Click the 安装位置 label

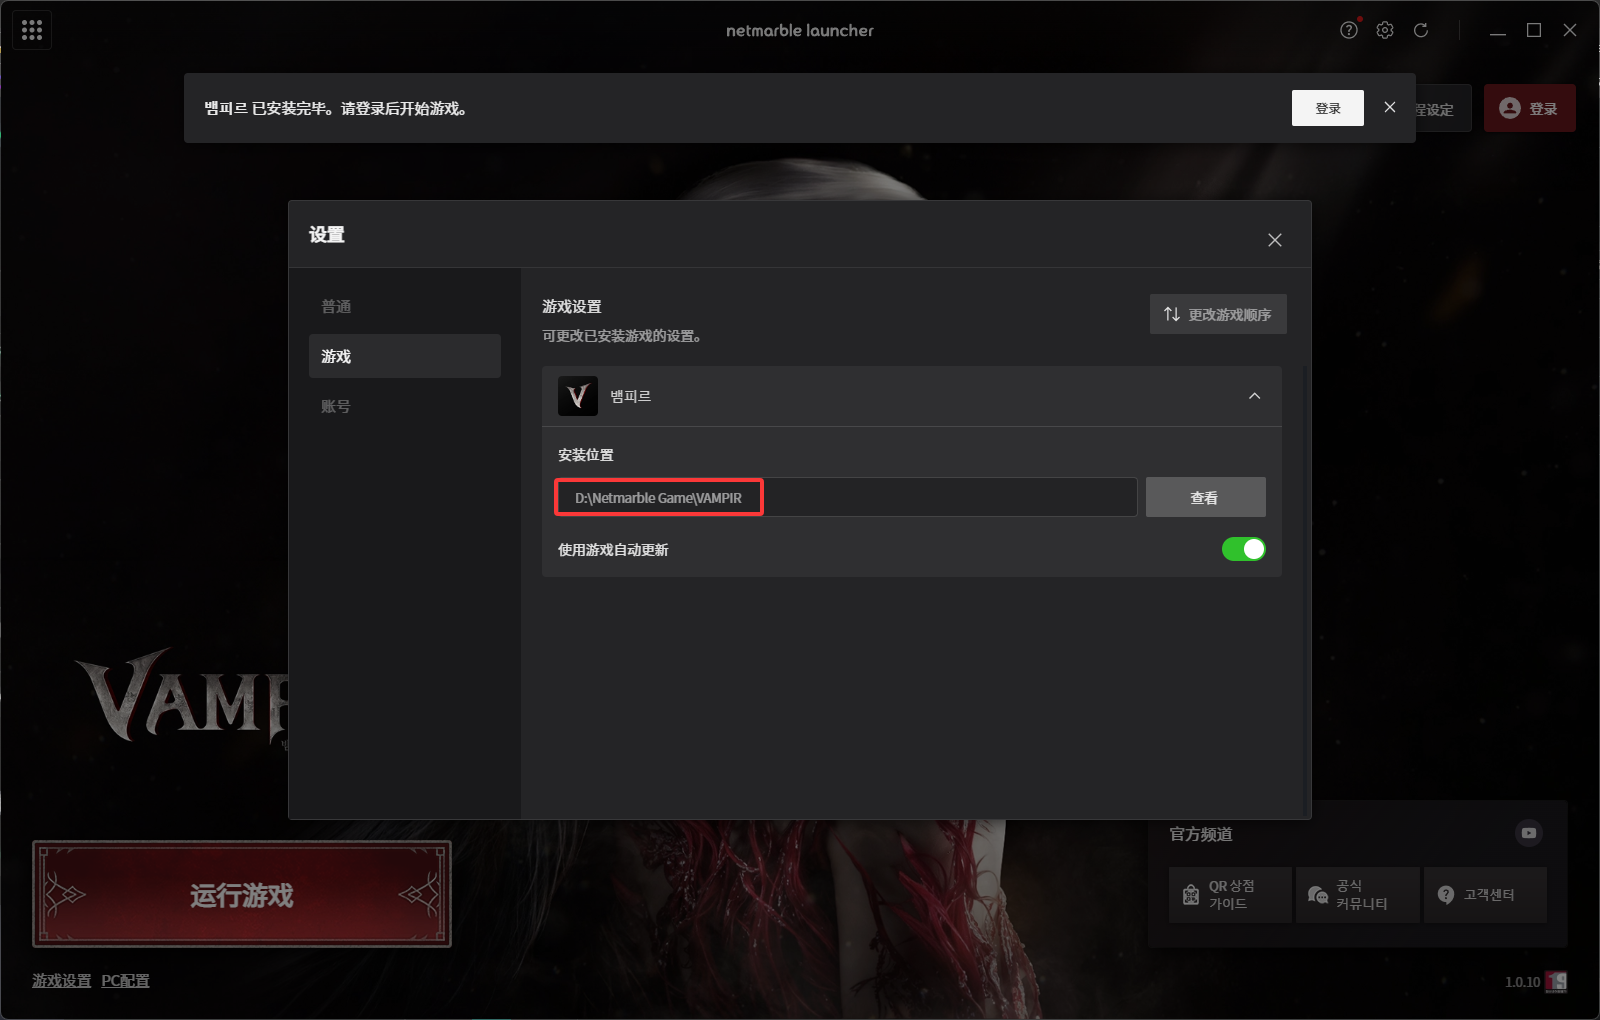tap(586, 455)
